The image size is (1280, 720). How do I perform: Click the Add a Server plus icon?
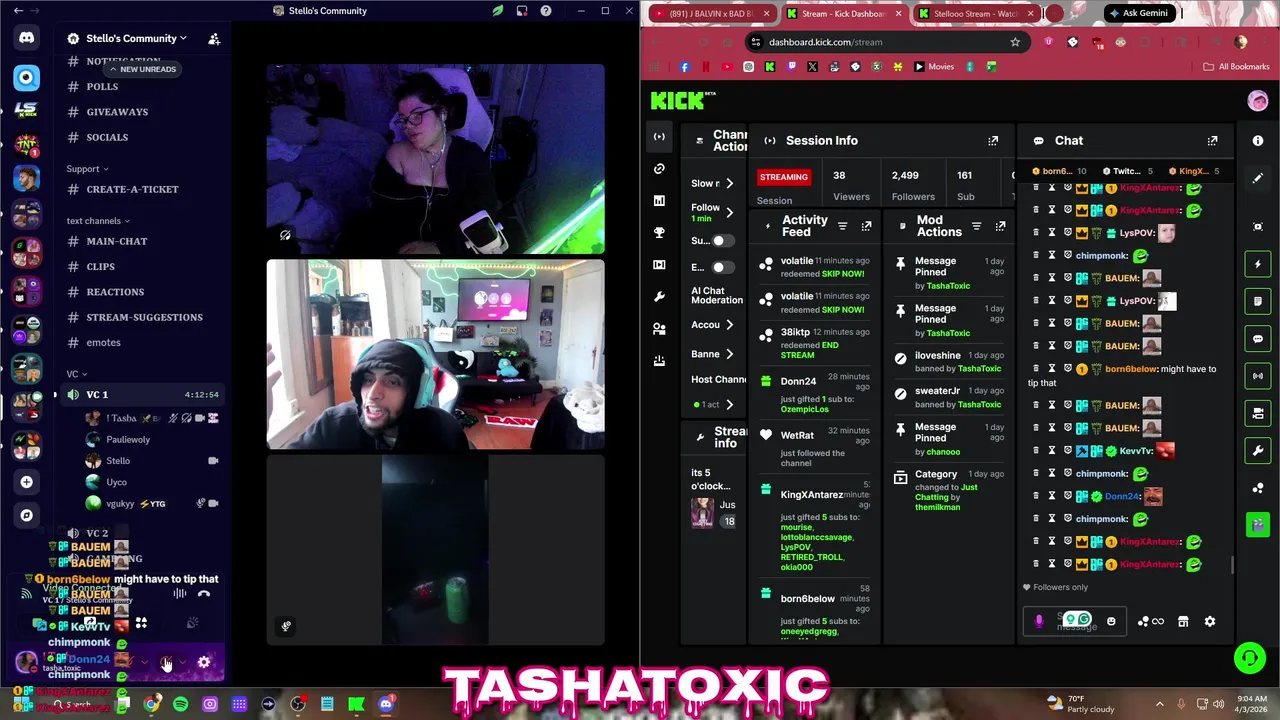tap(27, 482)
